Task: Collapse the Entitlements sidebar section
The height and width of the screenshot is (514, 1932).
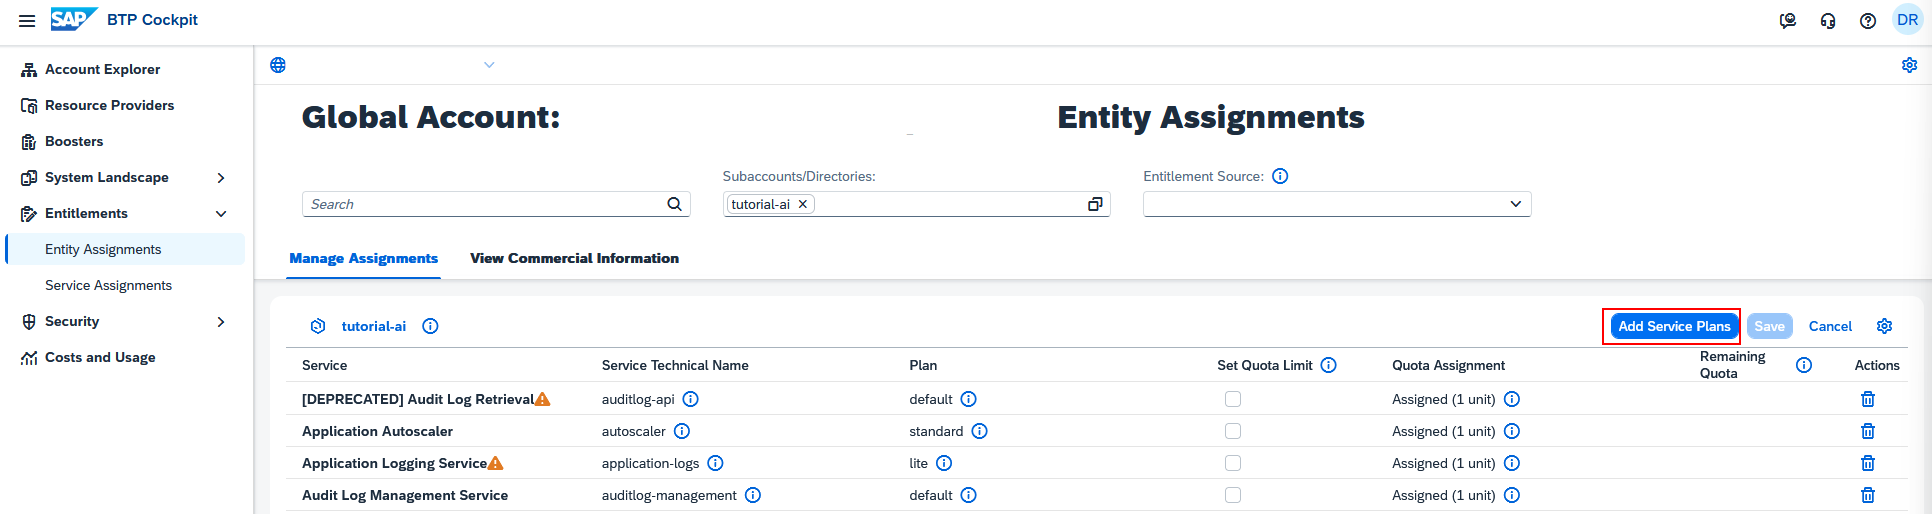Action: [221, 213]
